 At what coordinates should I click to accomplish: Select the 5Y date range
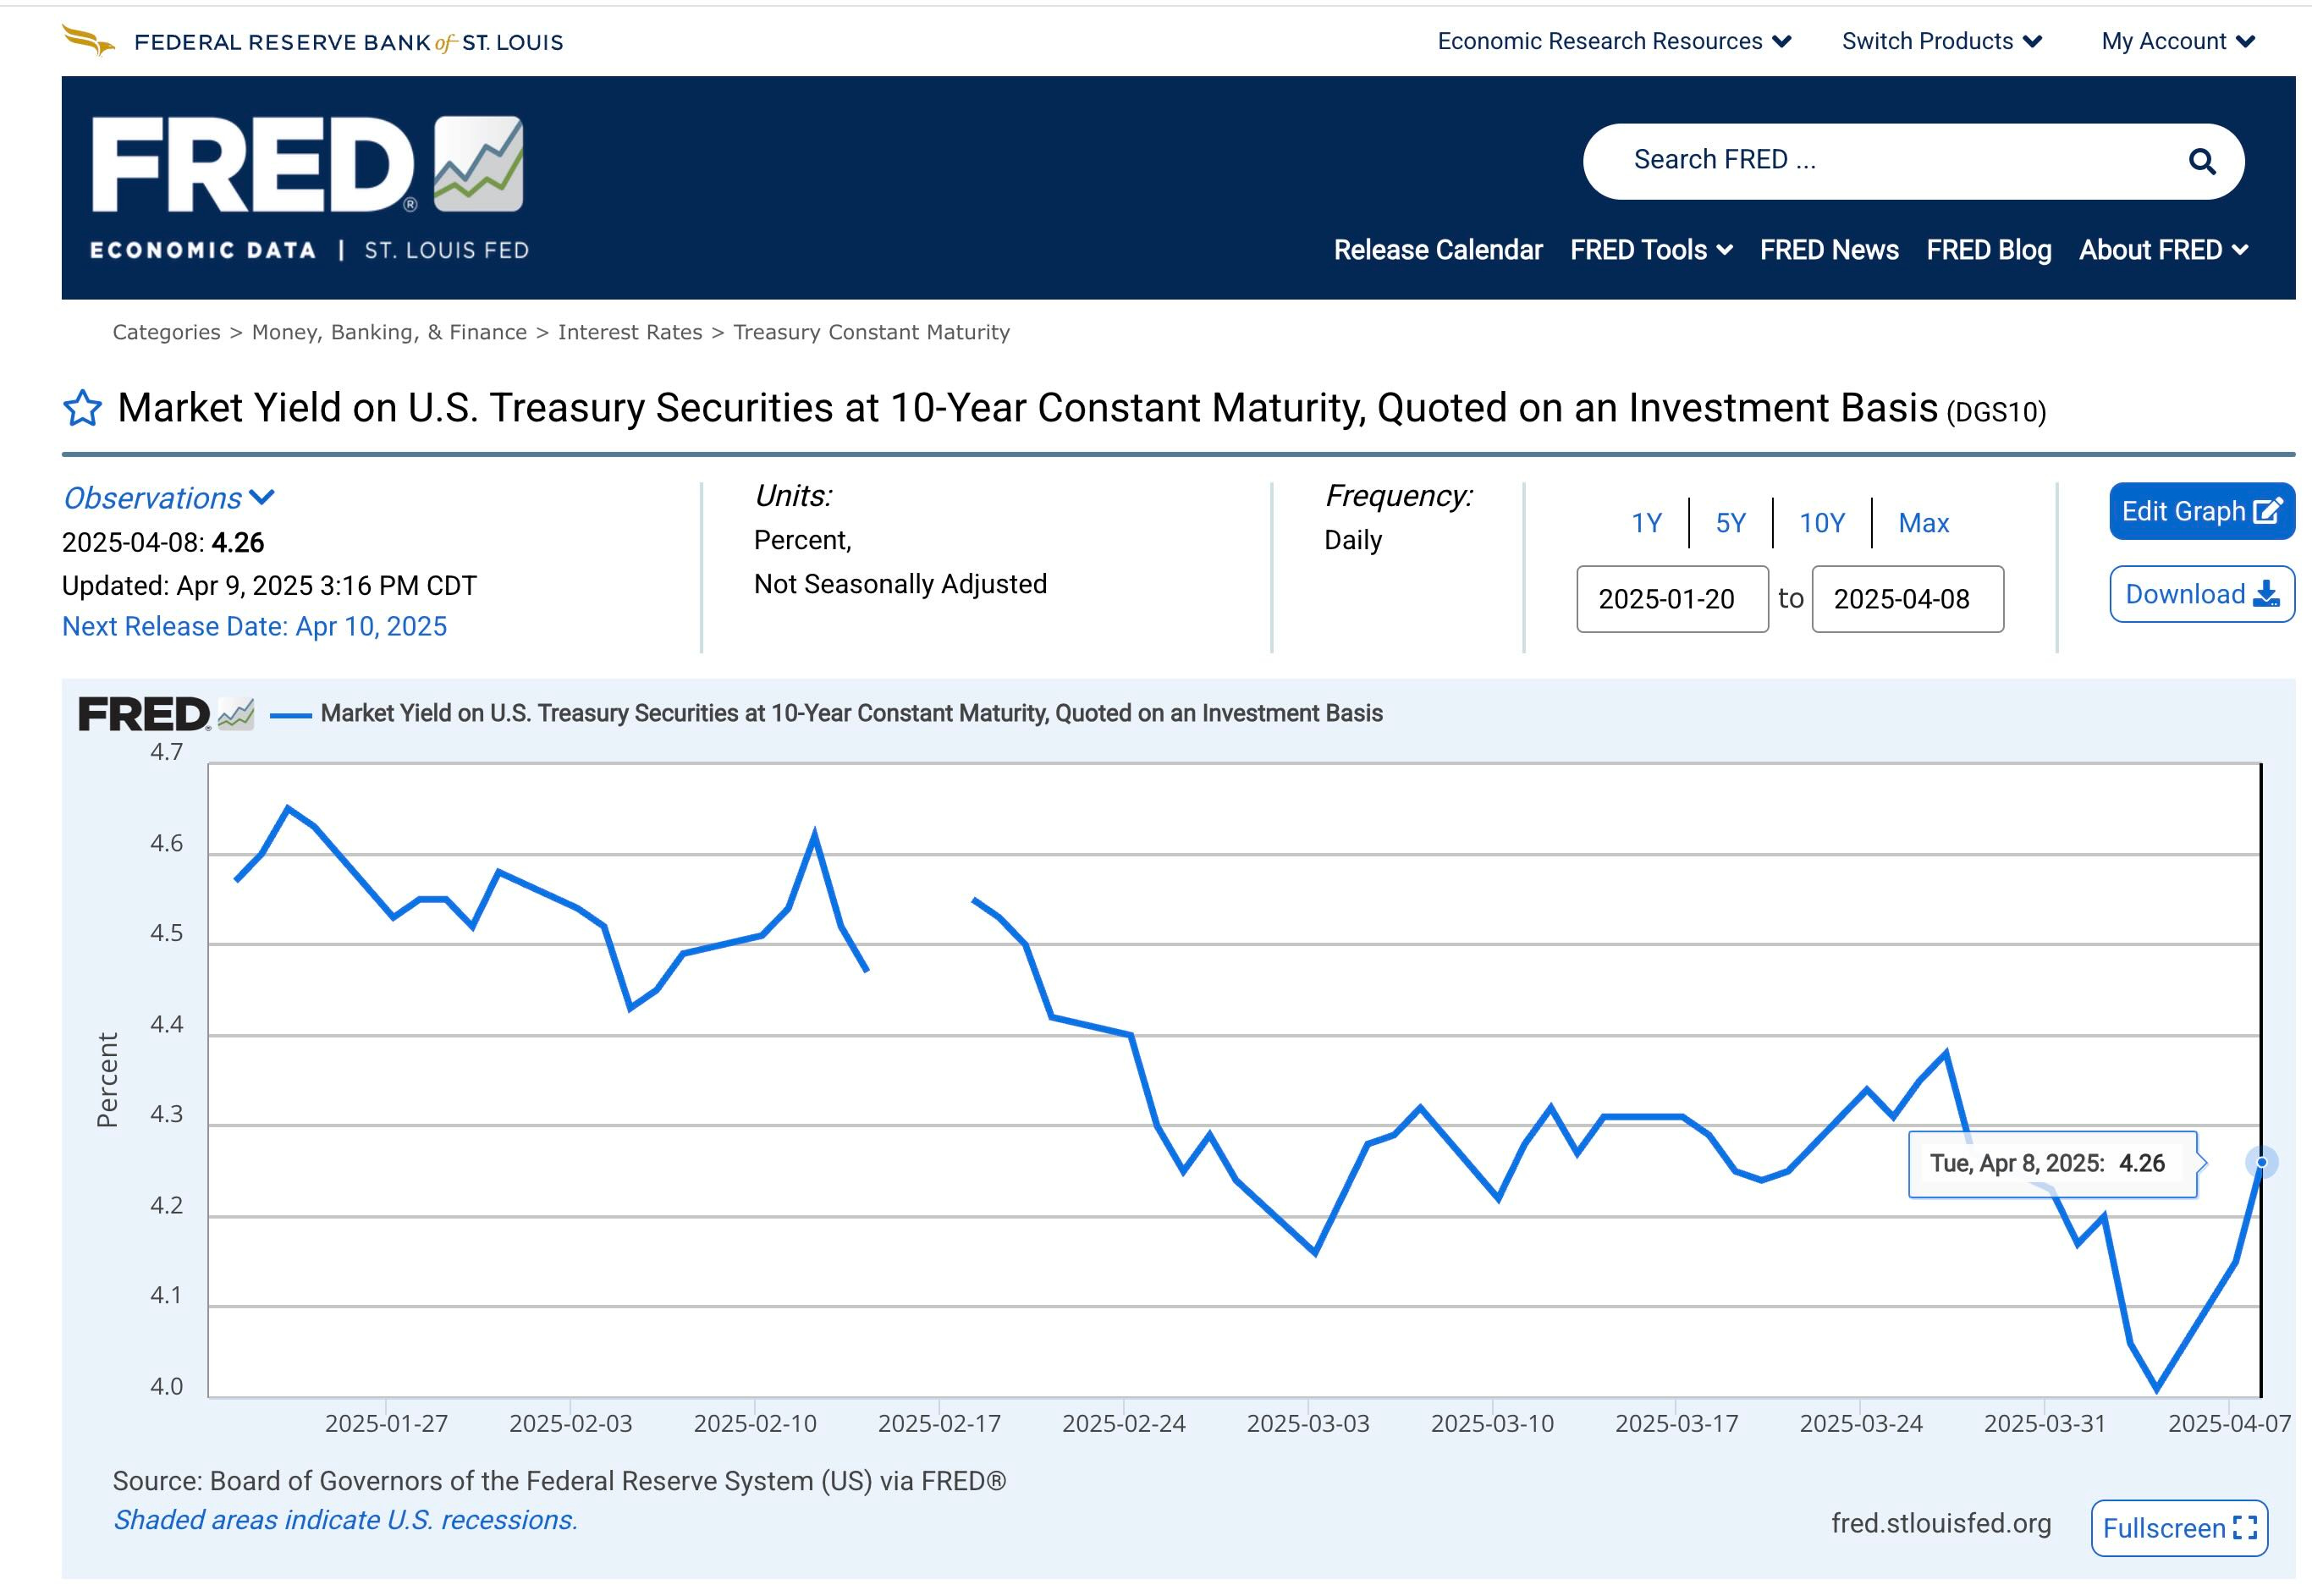[1730, 523]
